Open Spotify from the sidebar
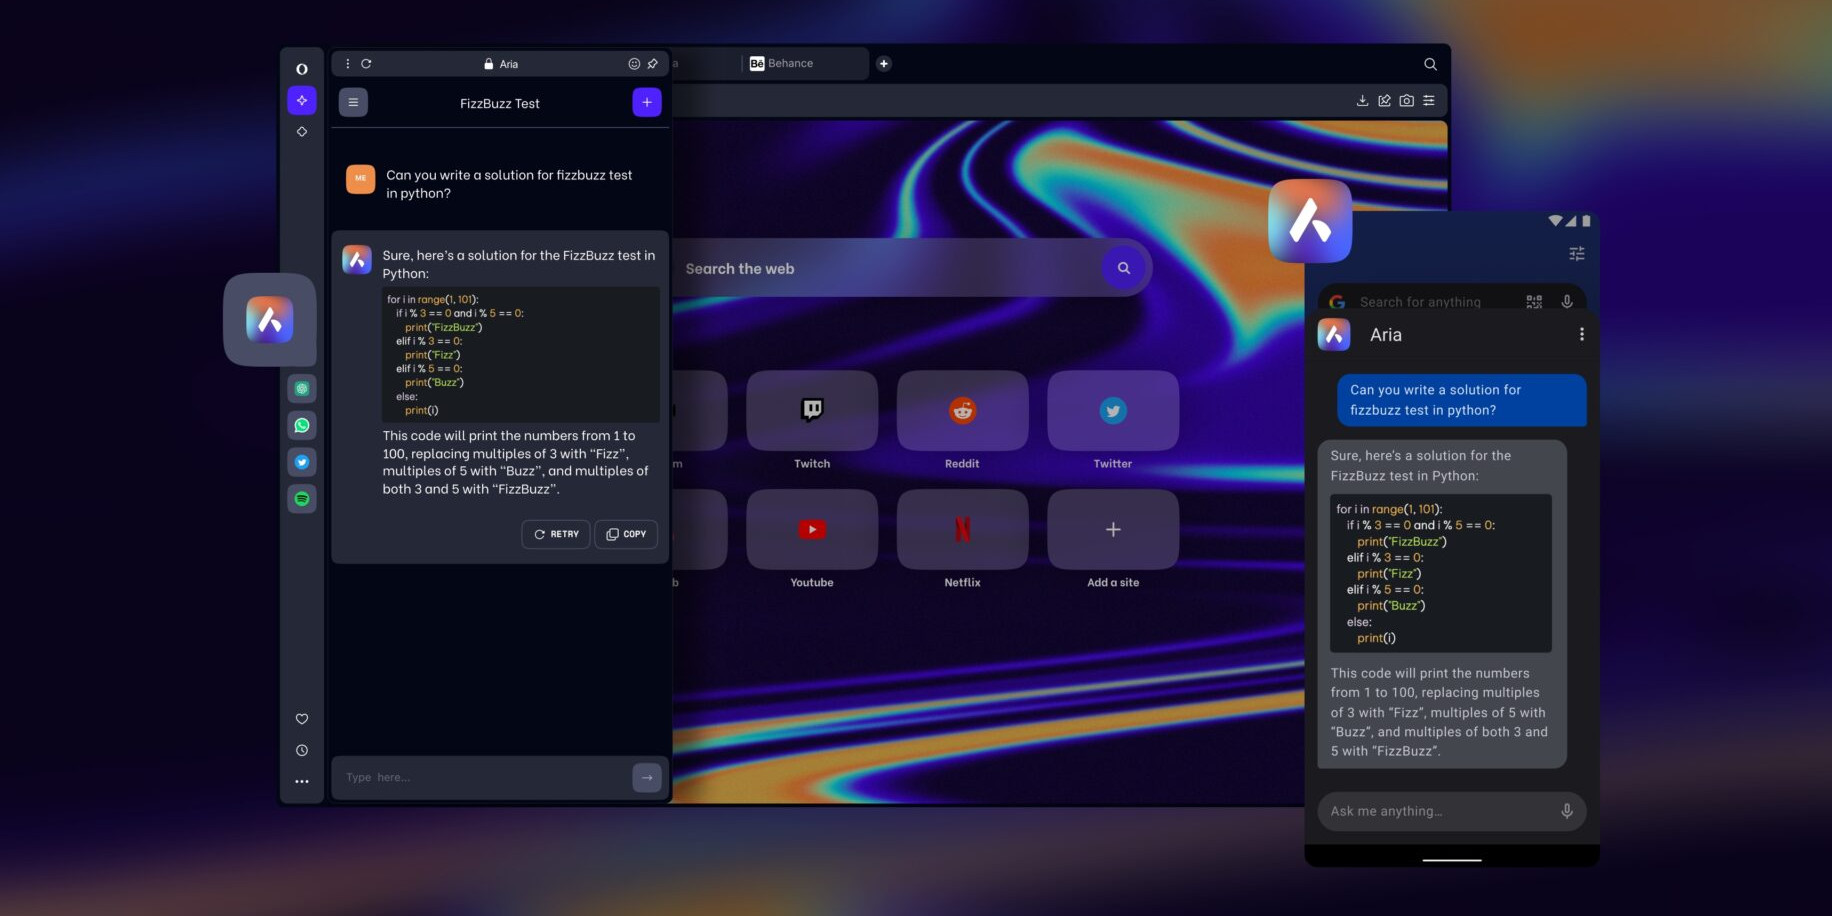1832x916 pixels. (302, 498)
